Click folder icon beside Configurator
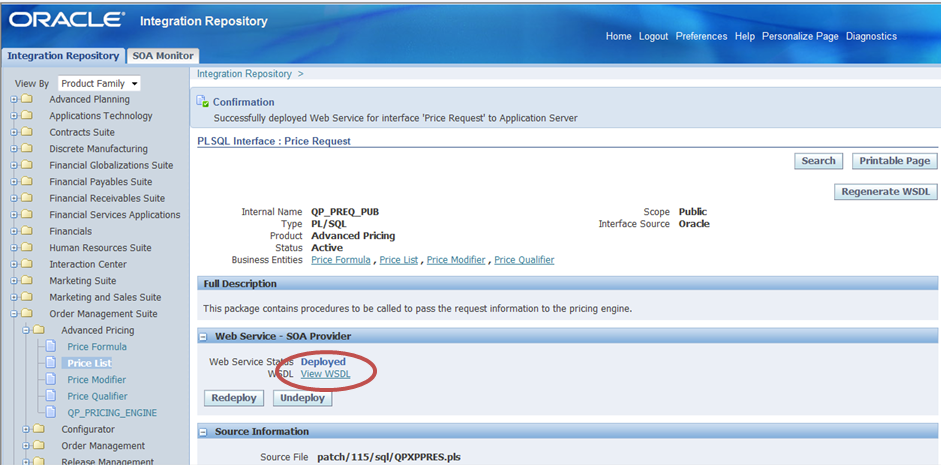This screenshot has height=467, width=941. [x=39, y=429]
